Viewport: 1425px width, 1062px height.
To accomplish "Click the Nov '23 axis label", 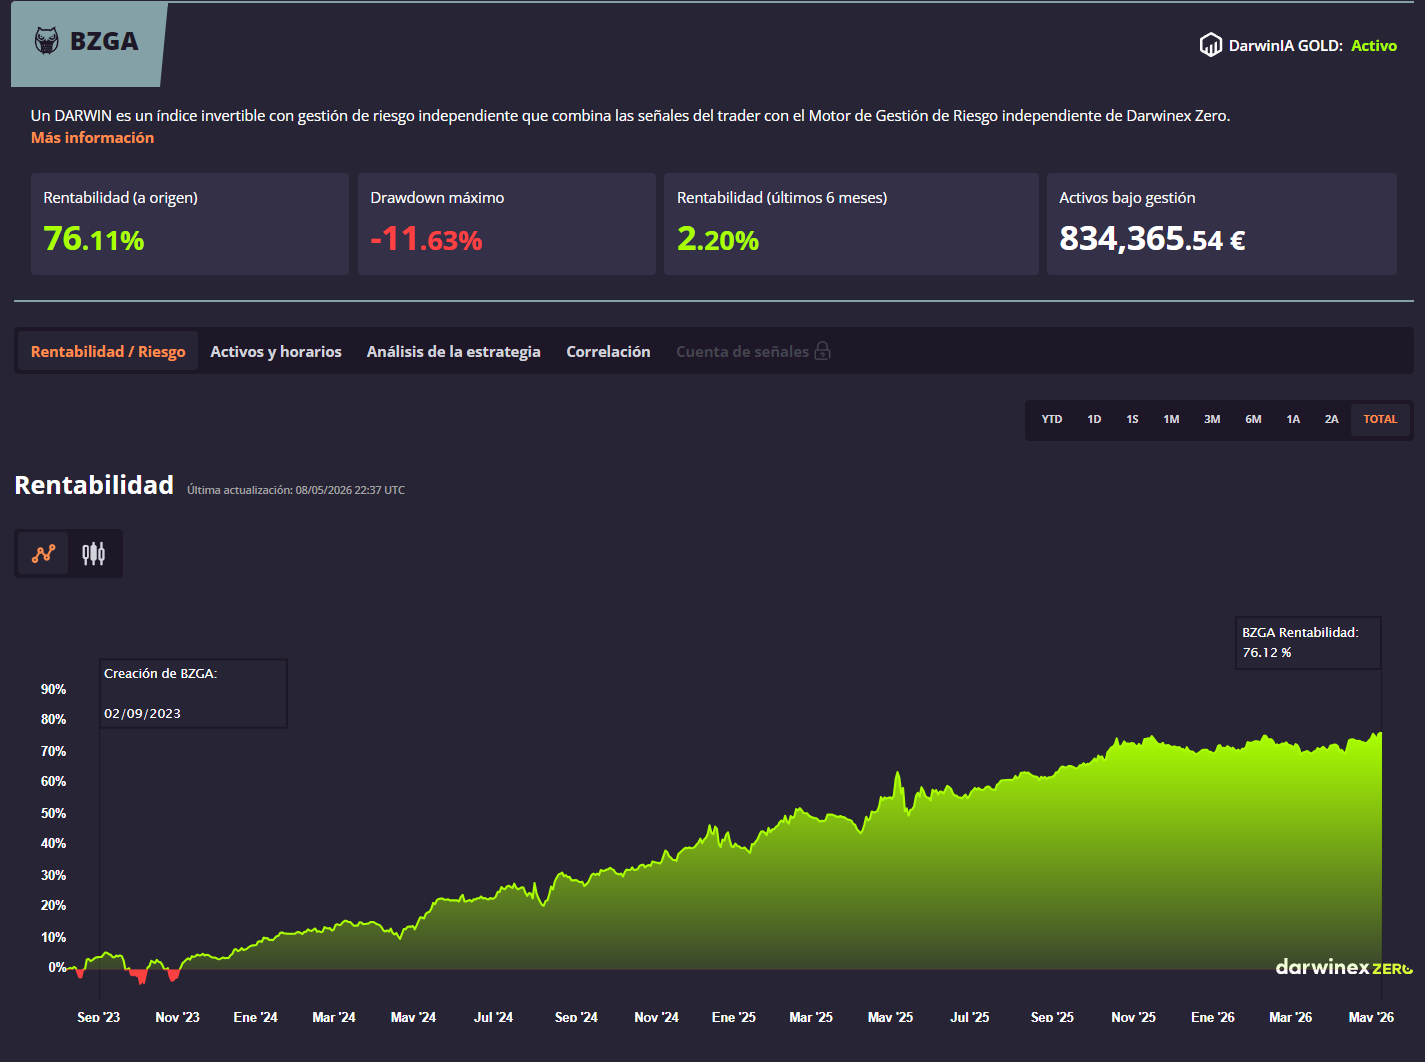I will pyautogui.click(x=177, y=1017).
